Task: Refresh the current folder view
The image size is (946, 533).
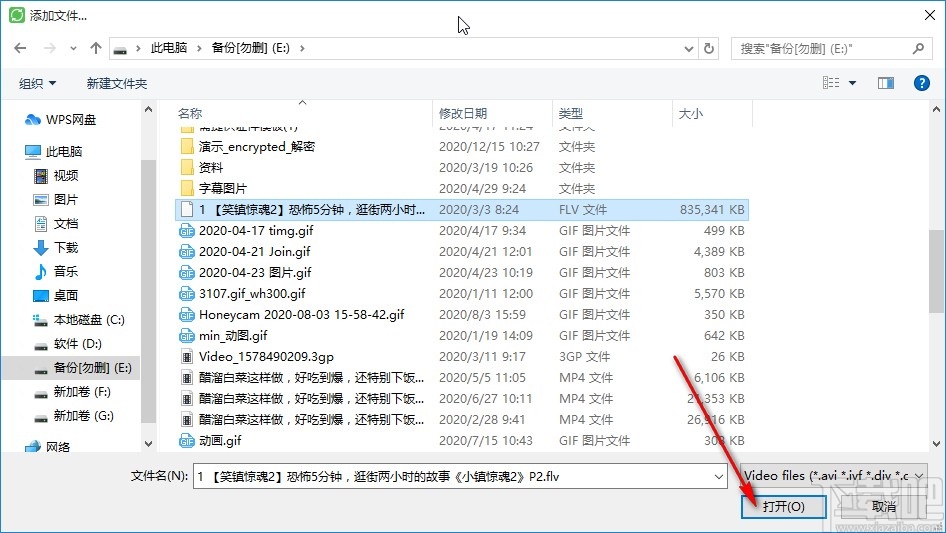Action: pos(710,48)
